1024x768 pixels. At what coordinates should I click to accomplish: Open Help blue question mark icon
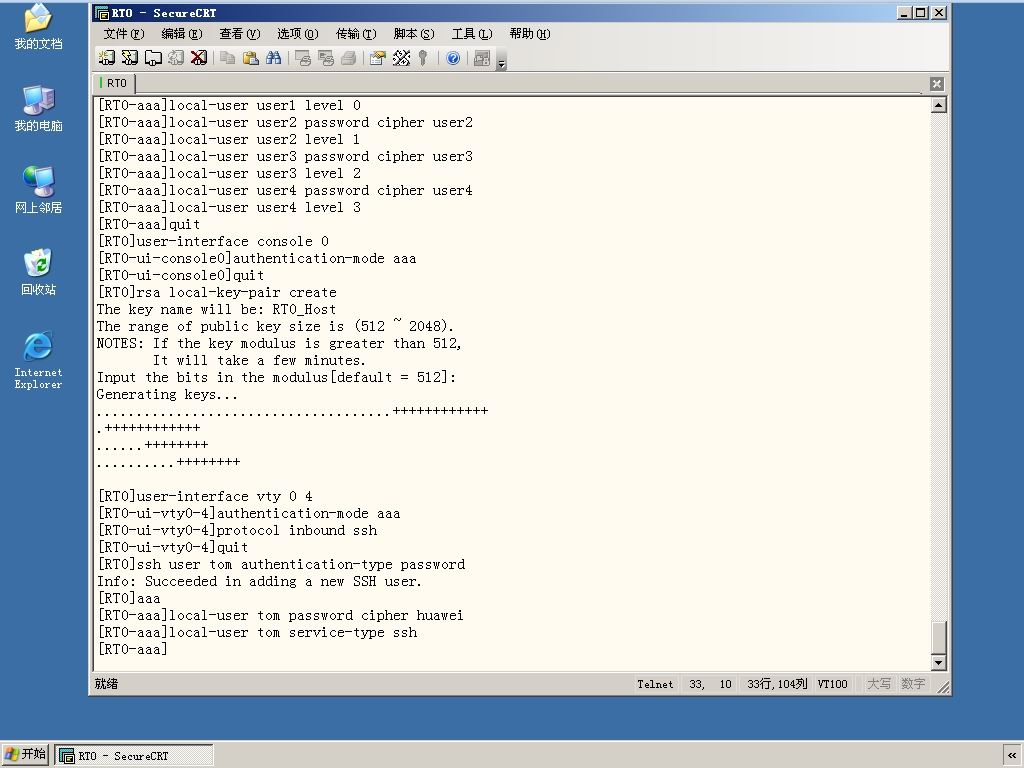click(x=453, y=58)
